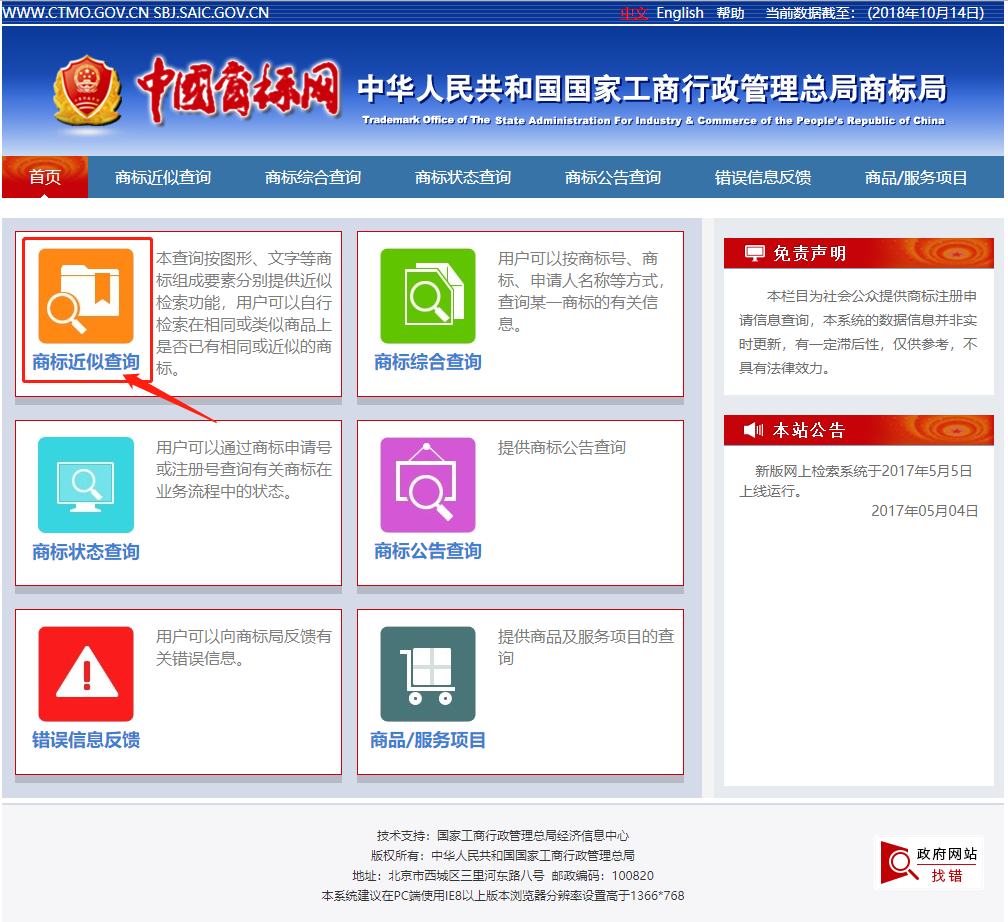This screenshot has width=1008, height=922.
Task: Click the orange 商标近似查询 folder-search icon
Action: [84, 295]
